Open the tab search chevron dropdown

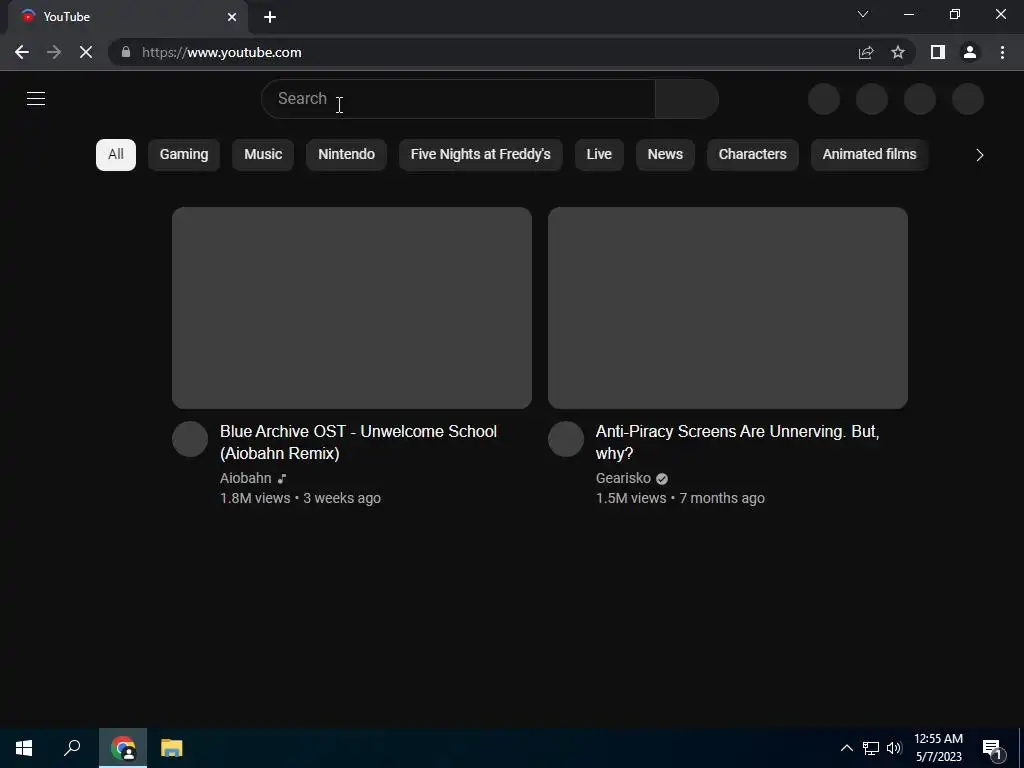tap(863, 14)
